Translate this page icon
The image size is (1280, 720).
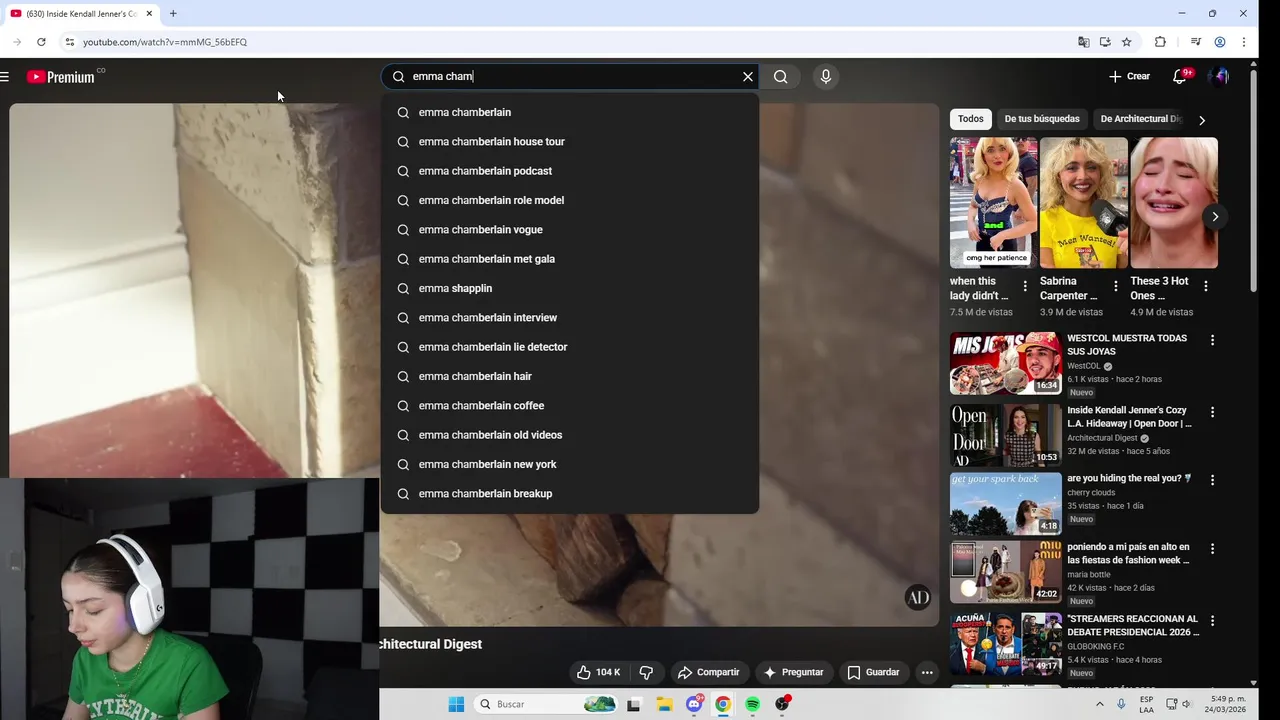click(x=1083, y=42)
